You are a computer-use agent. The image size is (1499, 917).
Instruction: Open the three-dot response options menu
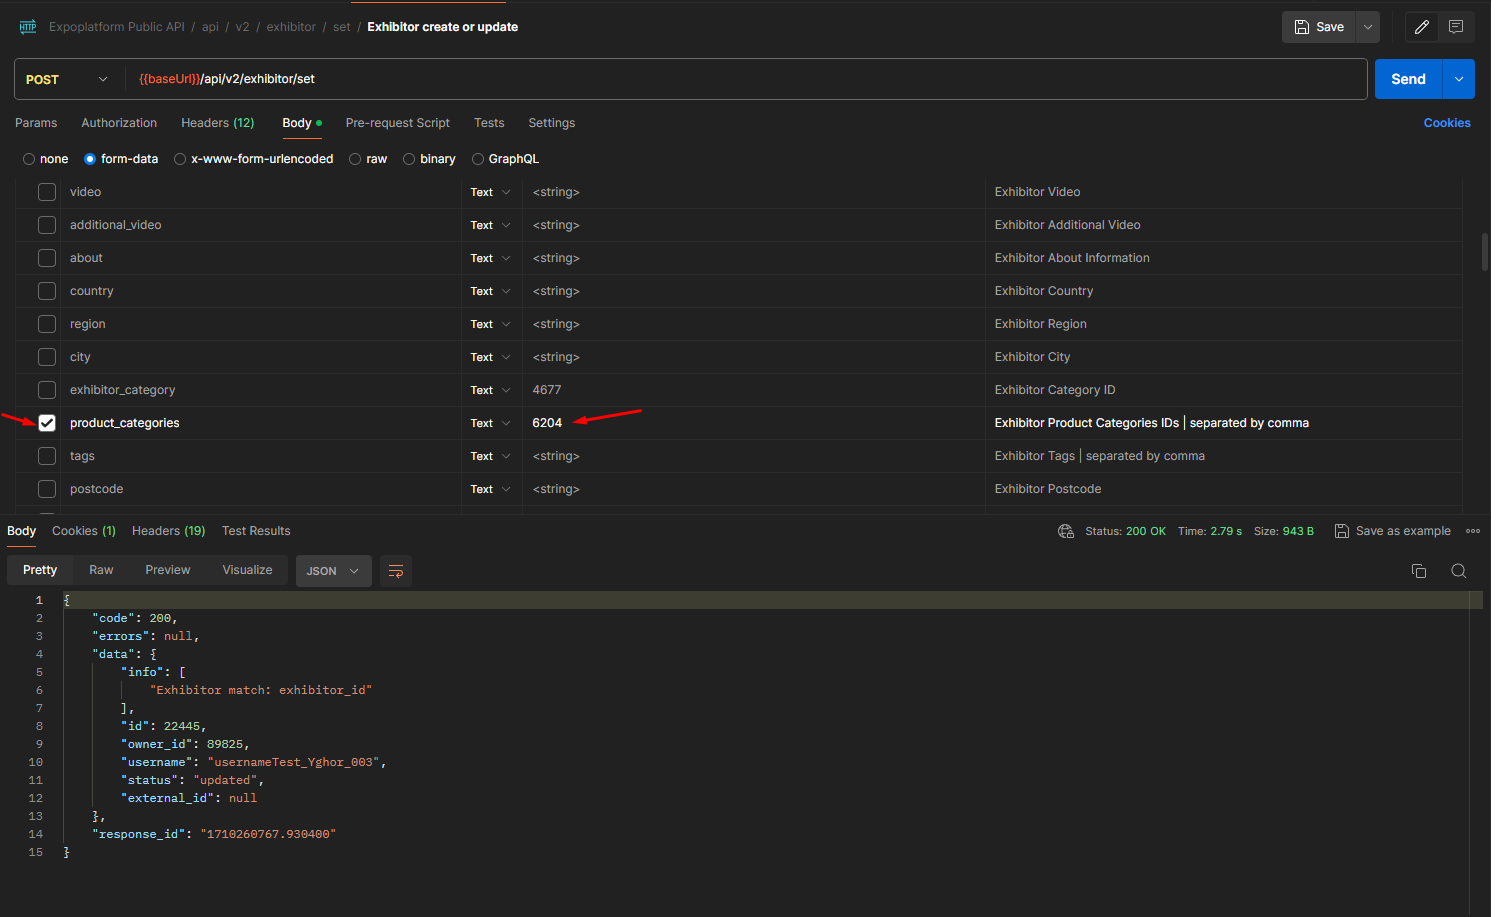(1473, 531)
